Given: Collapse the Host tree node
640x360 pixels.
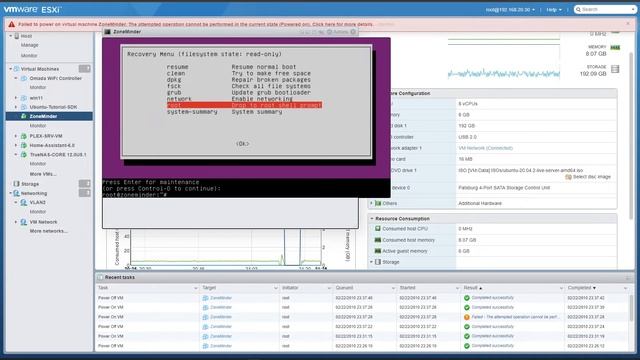Looking at the screenshot, I should tap(11, 36).
